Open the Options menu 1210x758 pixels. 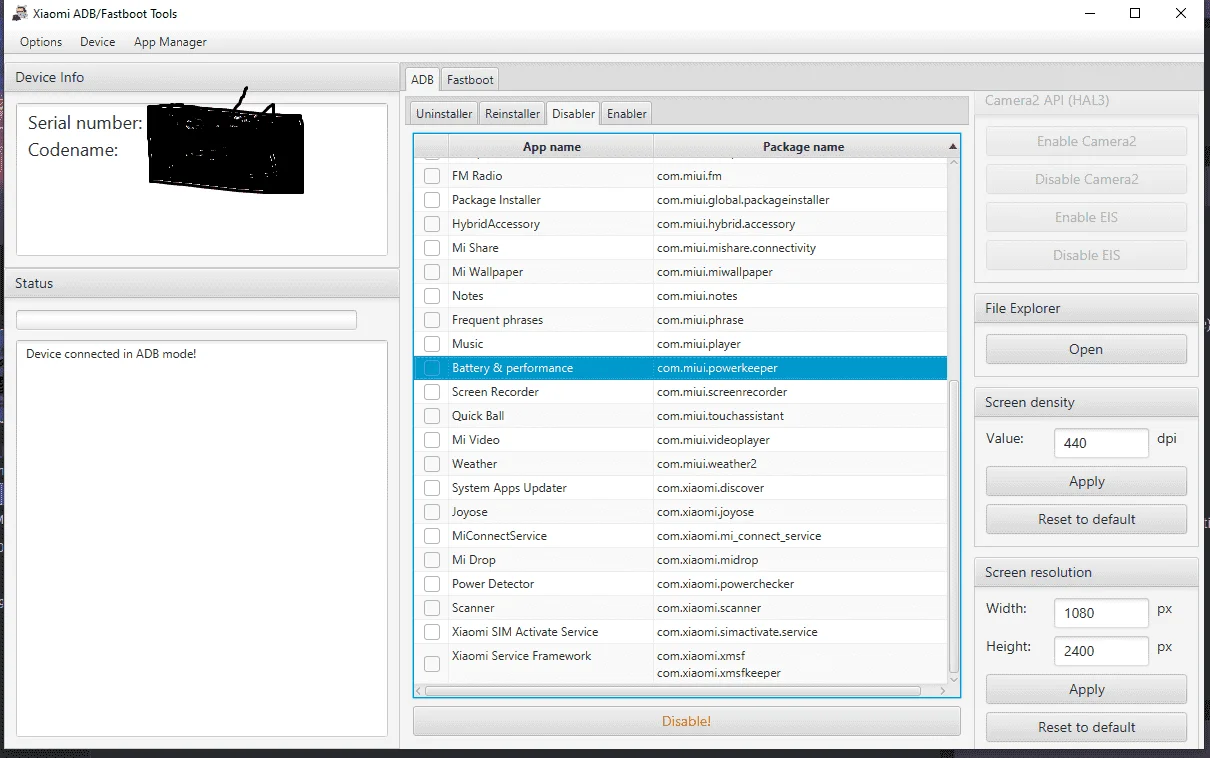(41, 42)
